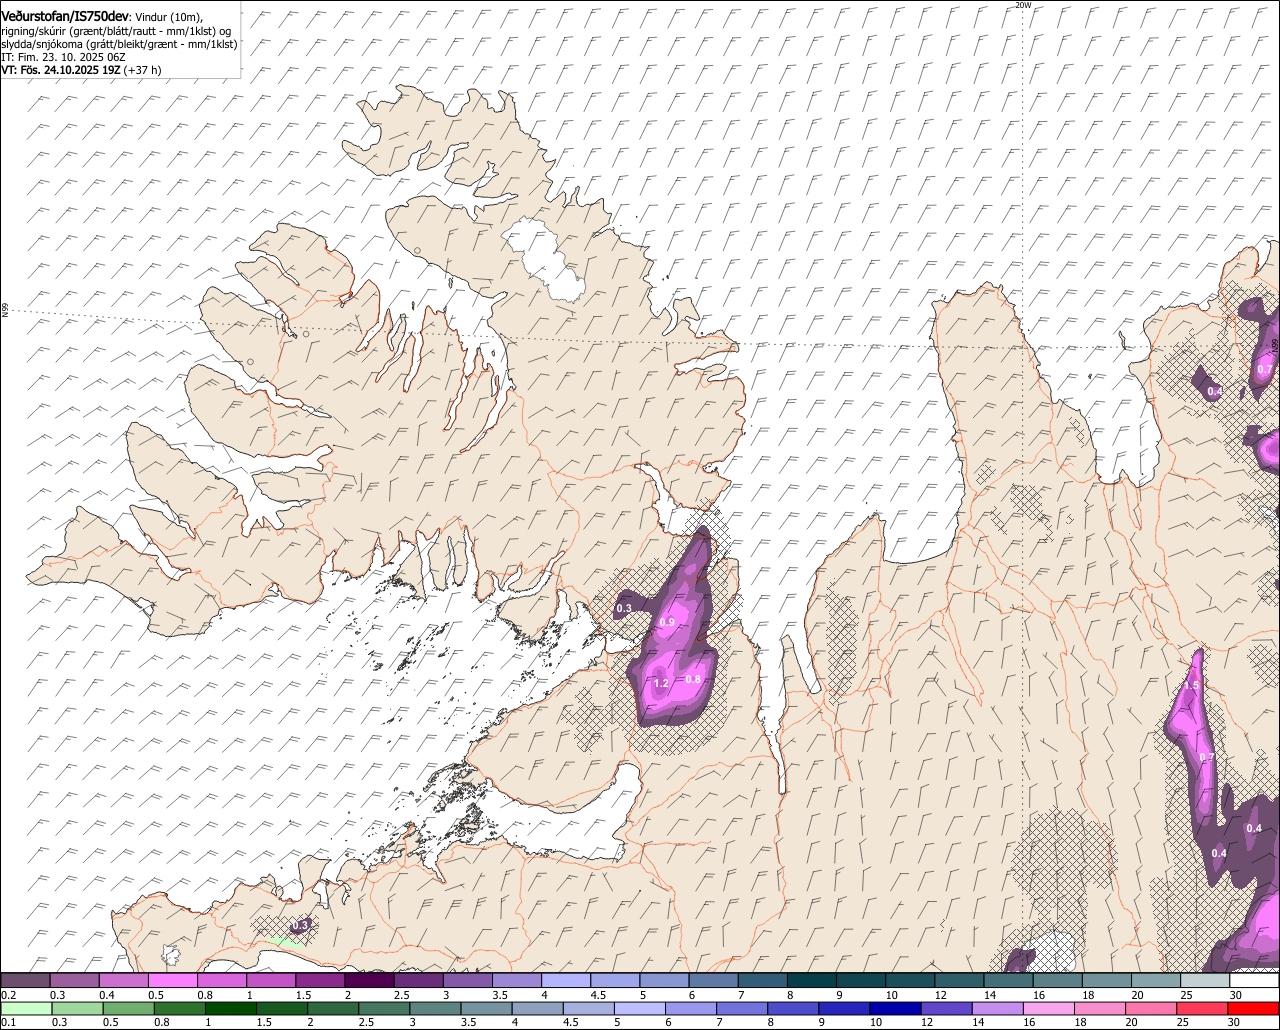Click the 20W longitude label at top
The image size is (1280, 1030).
(x=1022, y=5)
